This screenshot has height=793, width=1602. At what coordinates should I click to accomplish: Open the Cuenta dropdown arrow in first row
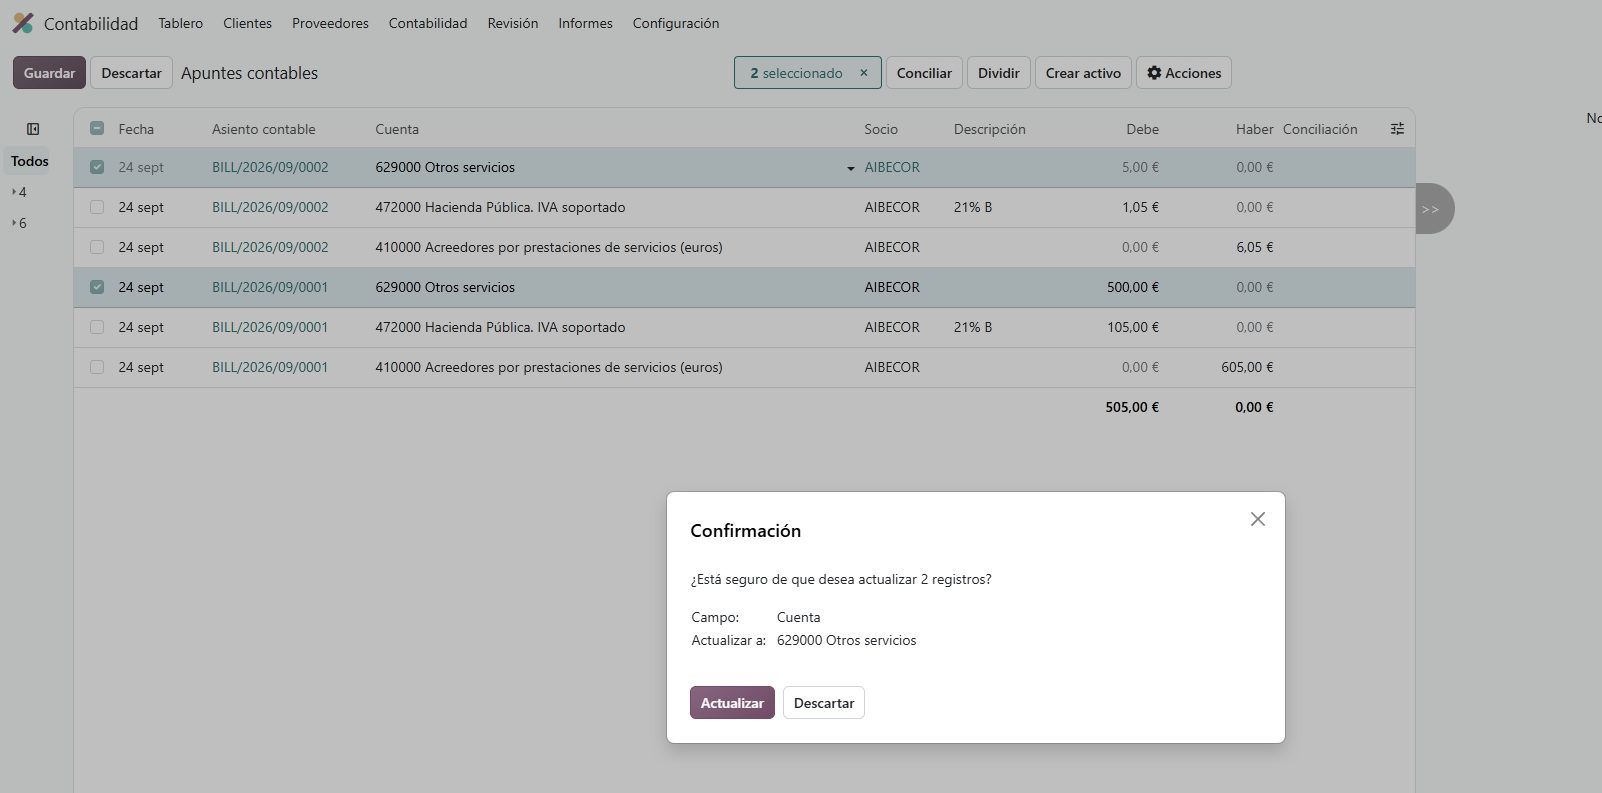tap(851, 168)
